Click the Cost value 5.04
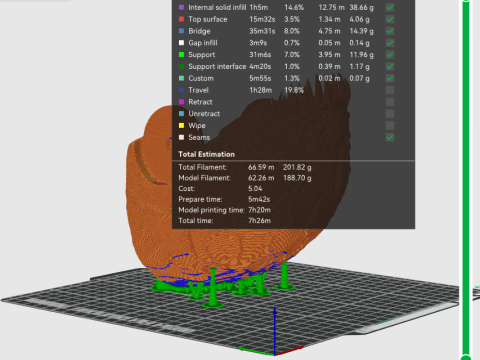Screen dimensions: 480x360 (255, 189)
